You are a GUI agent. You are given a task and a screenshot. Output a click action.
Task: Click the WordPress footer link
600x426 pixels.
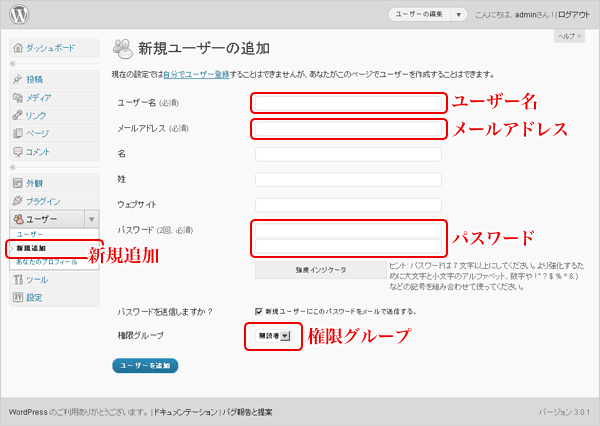pos(28,412)
